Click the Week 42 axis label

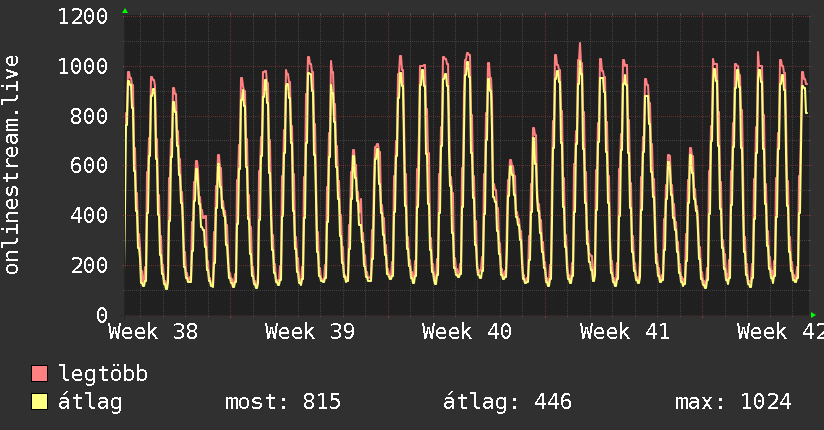point(778,332)
